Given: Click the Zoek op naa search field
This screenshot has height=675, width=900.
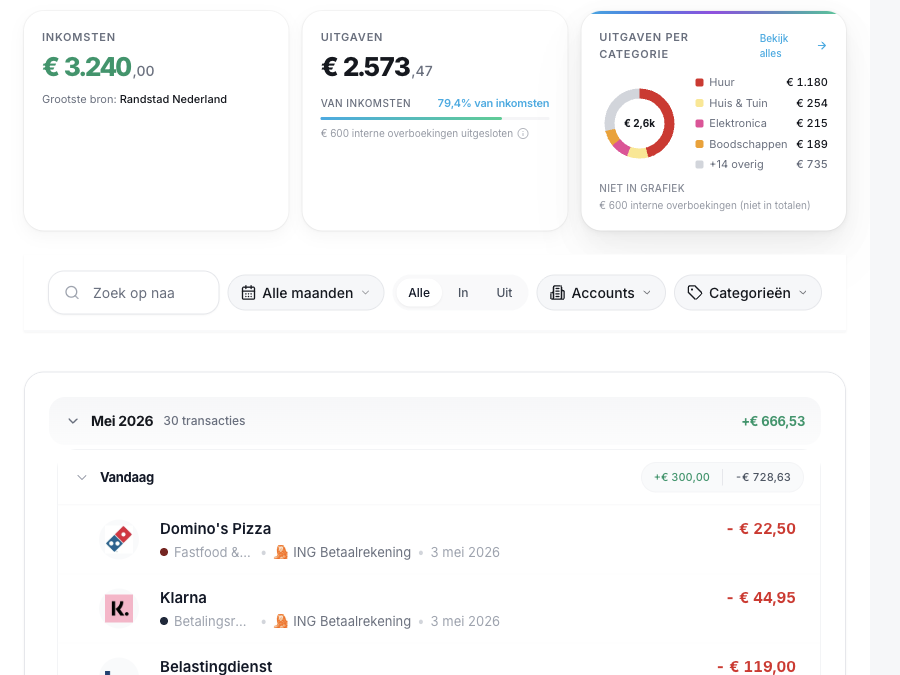Looking at the screenshot, I should tap(134, 293).
